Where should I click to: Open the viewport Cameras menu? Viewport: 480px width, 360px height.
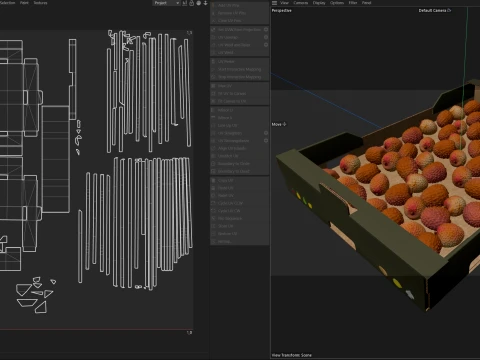click(301, 3)
